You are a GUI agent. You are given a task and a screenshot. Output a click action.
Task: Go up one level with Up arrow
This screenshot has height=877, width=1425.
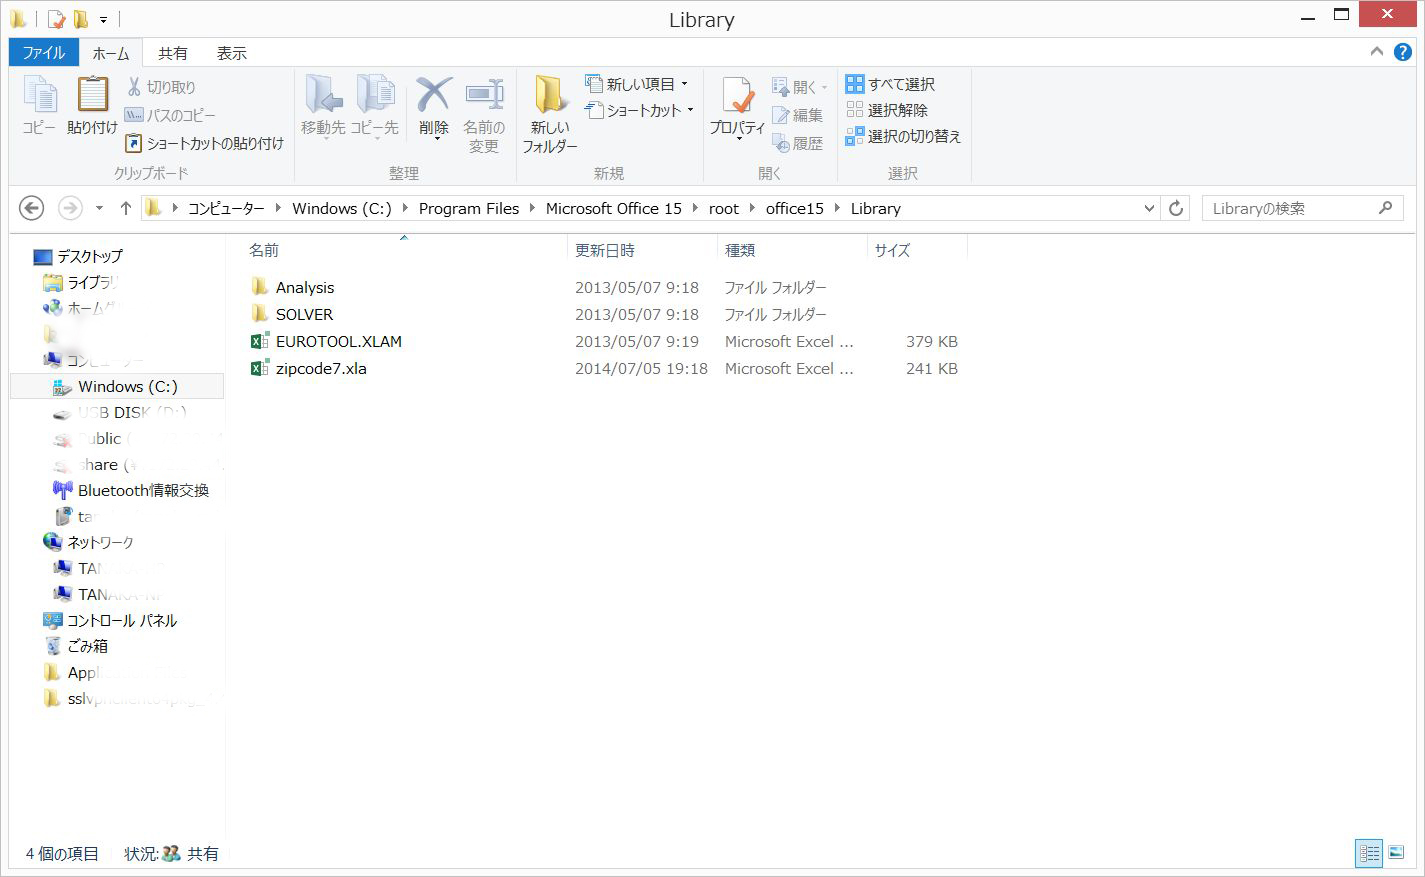coord(125,208)
